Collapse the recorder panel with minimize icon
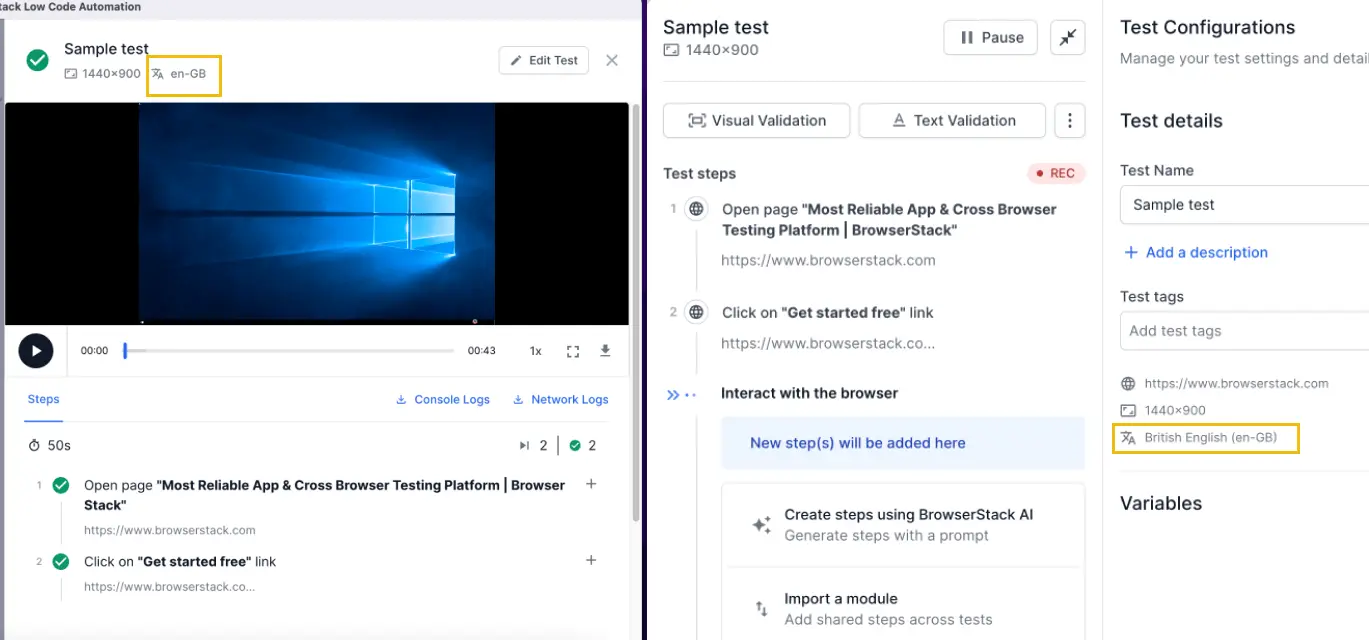 tap(1068, 38)
